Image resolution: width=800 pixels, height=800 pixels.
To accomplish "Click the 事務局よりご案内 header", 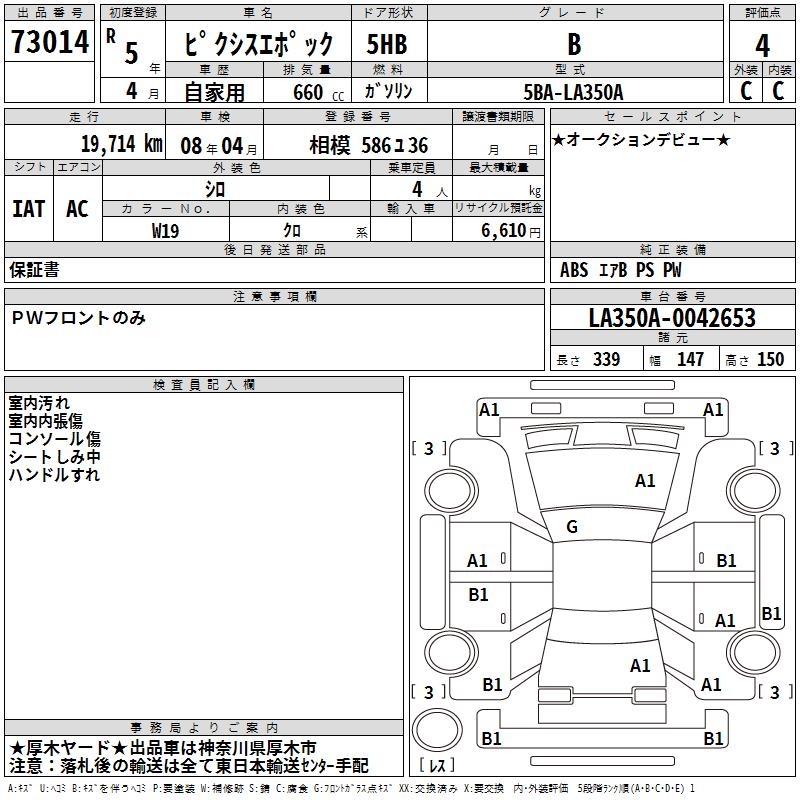I will pos(204,728).
